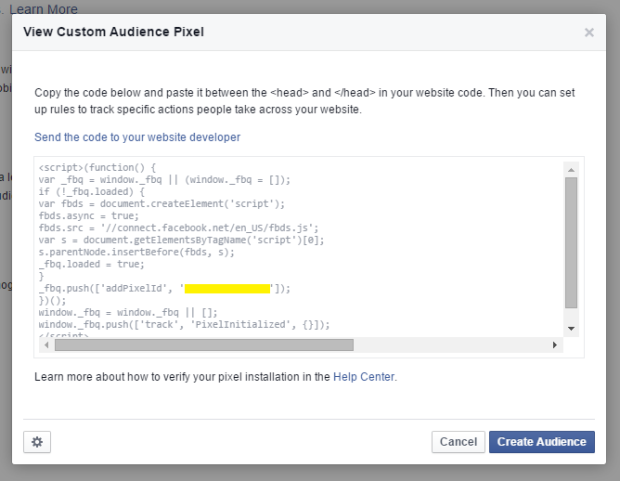The width and height of the screenshot is (620, 481).
Task: Click the 'PixelInitialized' track code line
Action: pos(184,324)
